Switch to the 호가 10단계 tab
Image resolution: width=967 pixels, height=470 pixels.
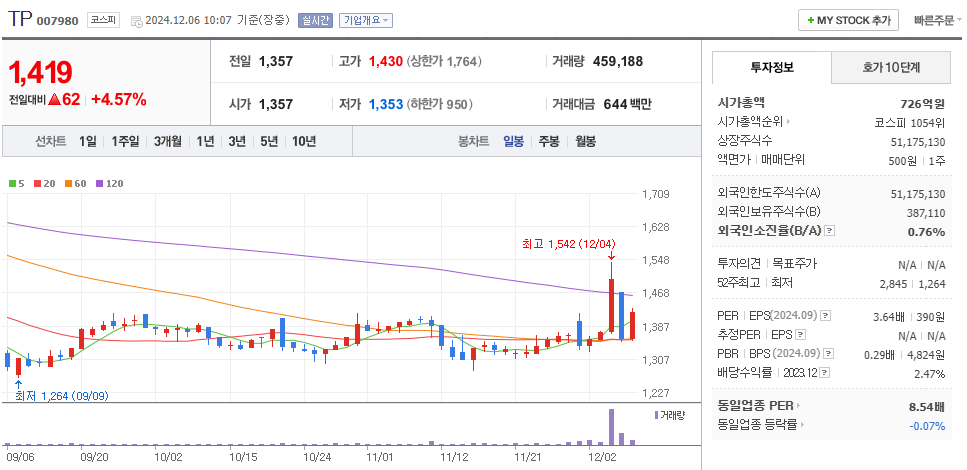point(891,68)
